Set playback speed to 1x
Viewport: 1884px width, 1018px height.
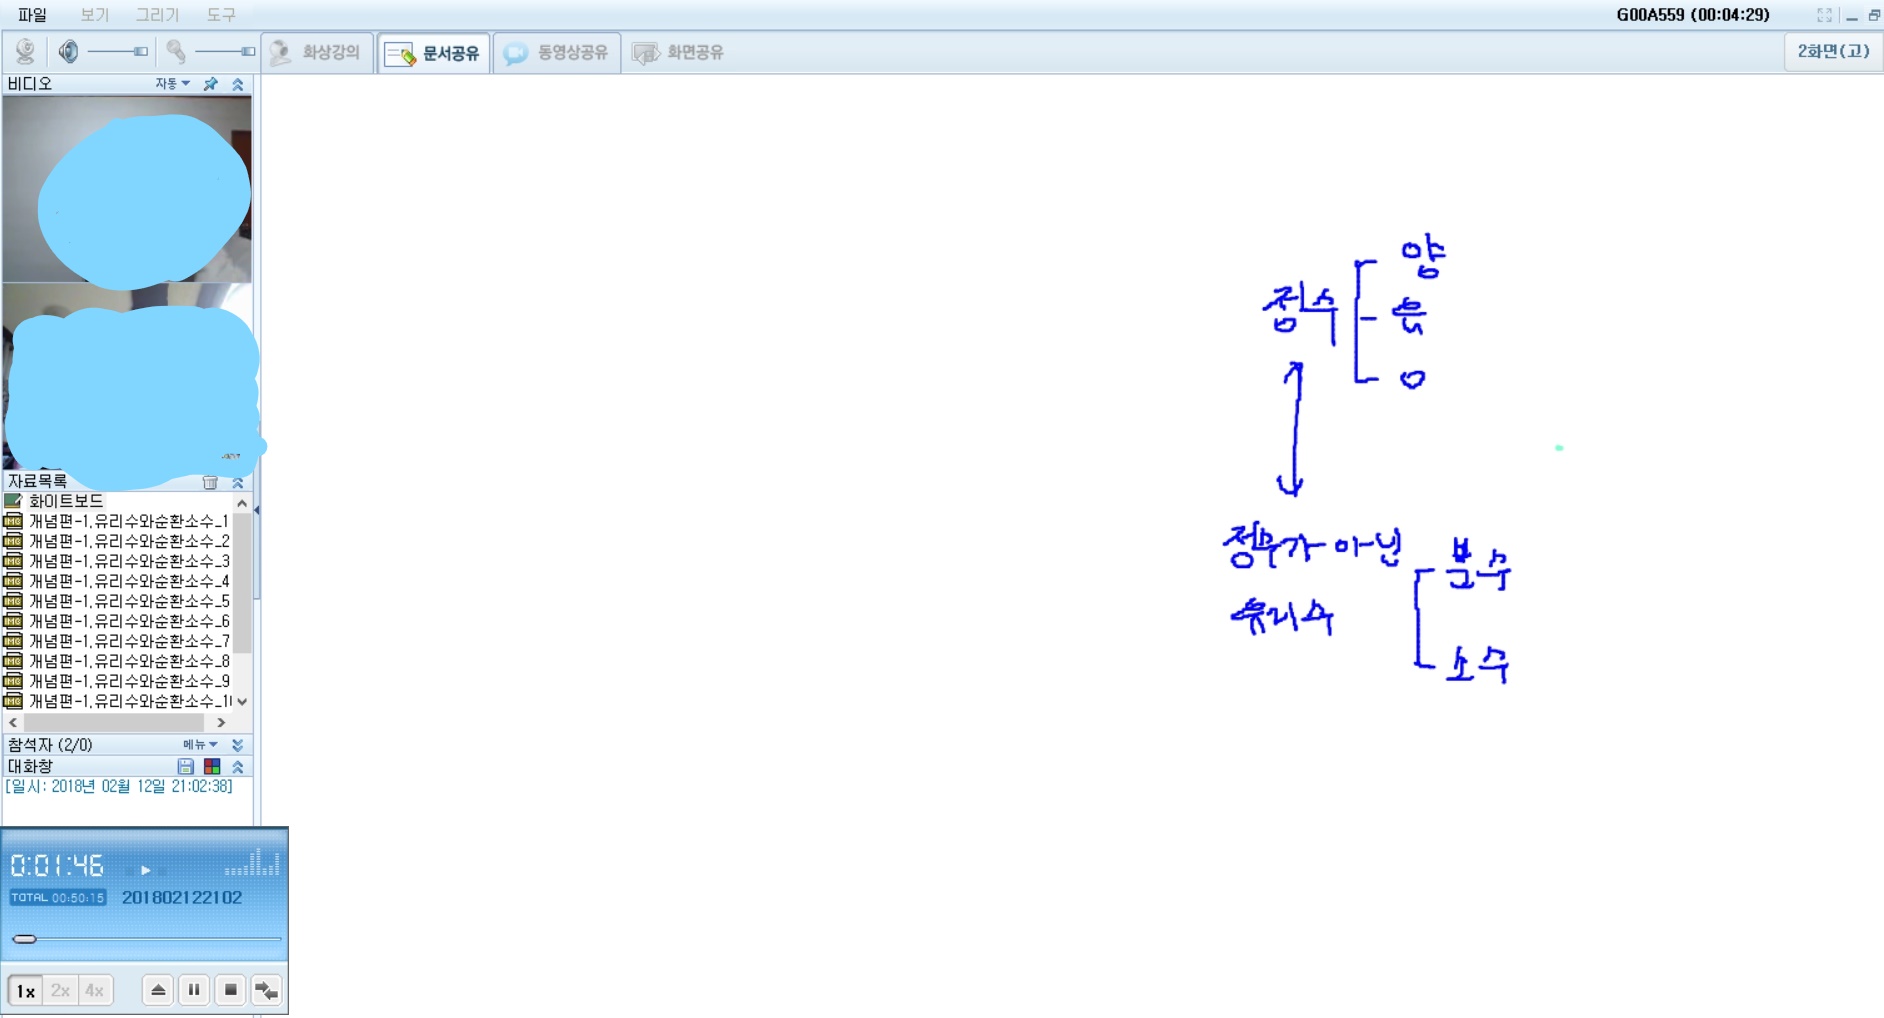25,990
